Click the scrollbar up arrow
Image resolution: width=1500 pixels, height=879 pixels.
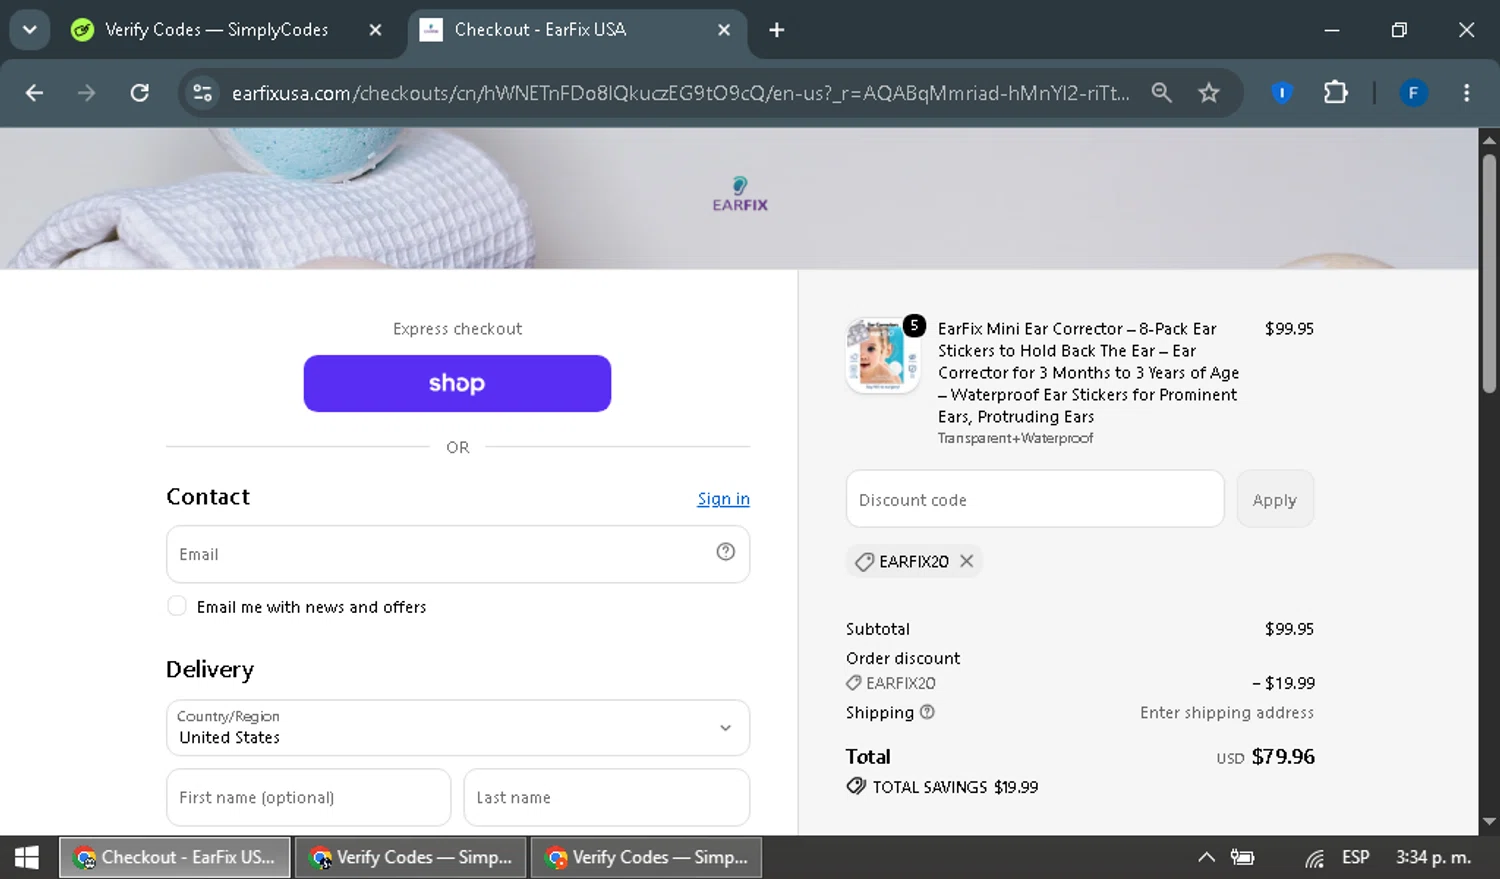coord(1489,140)
